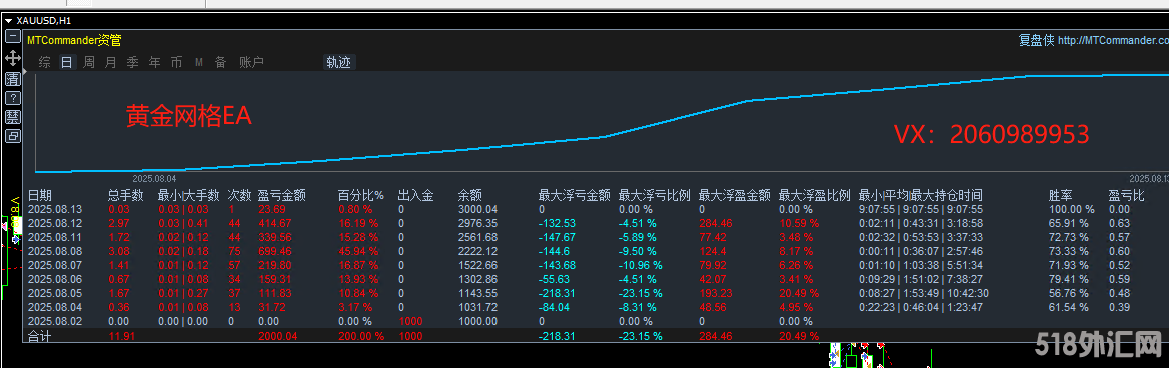Click the 2025.08.04 date label under the chart
Viewport: 1169px width, 368px height.
pyautogui.click(x=154, y=179)
